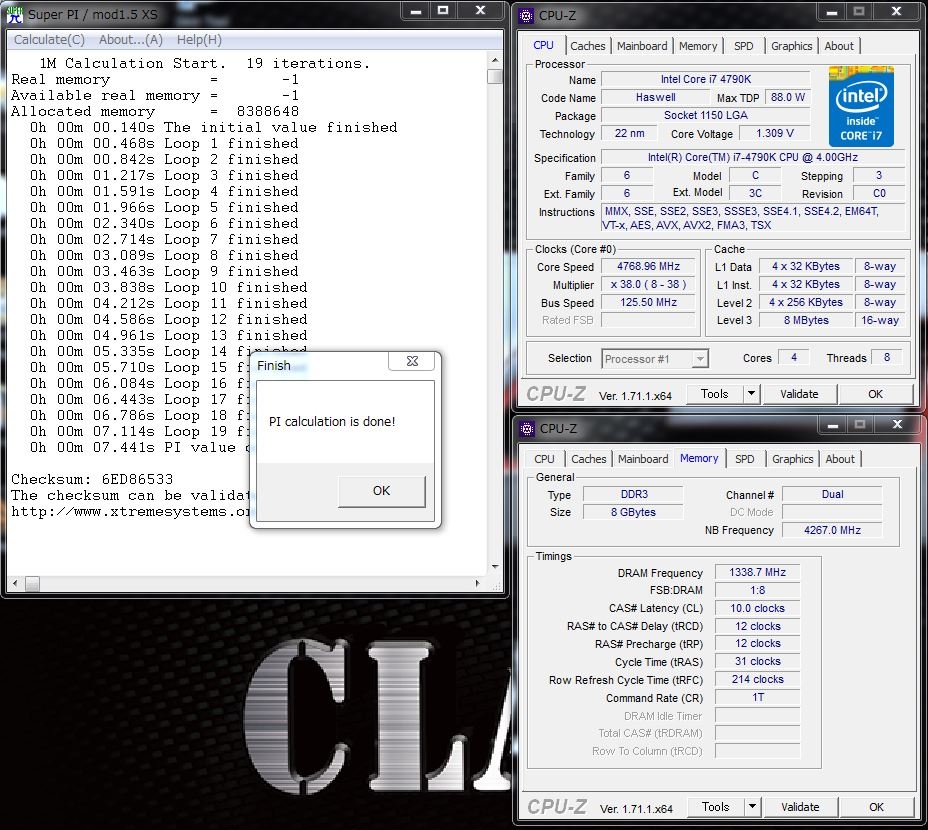Image resolution: width=928 pixels, height=830 pixels.
Task: Click Tools button in lower CPU-Z window
Action: coord(716,807)
